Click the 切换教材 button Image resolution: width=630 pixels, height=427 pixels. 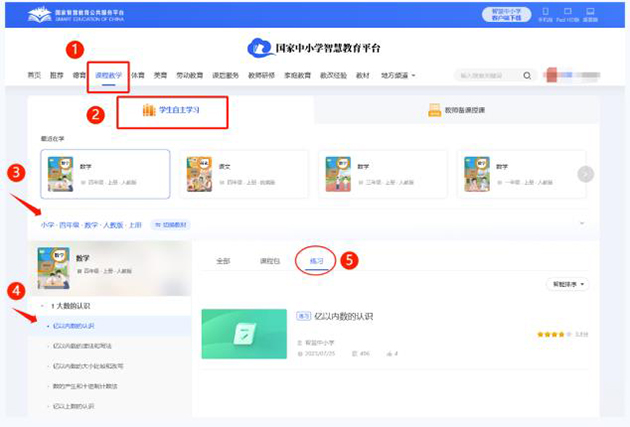click(x=169, y=225)
